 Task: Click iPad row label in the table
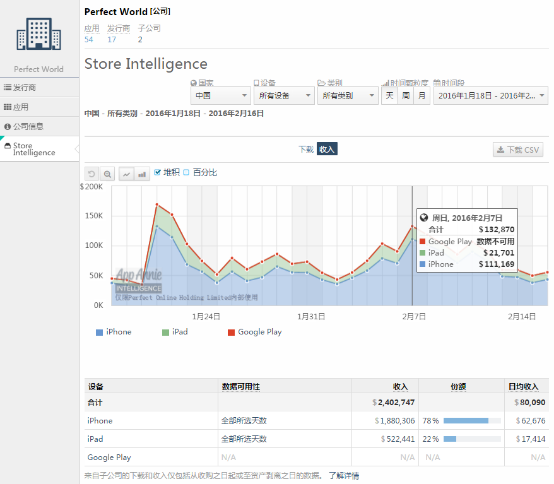95,439
